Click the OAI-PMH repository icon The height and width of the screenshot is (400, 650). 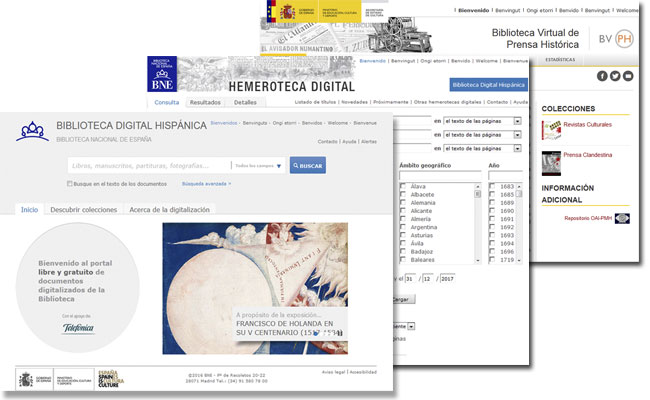pyautogui.click(x=622, y=218)
